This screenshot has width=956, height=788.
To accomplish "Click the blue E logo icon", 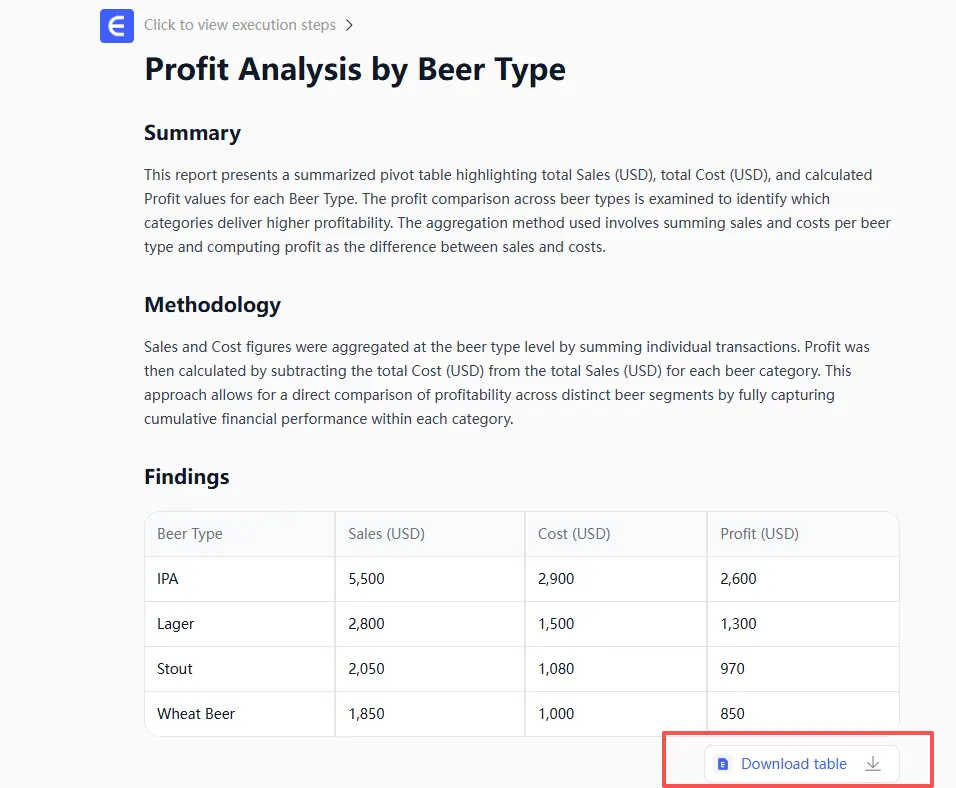I will coord(117,26).
